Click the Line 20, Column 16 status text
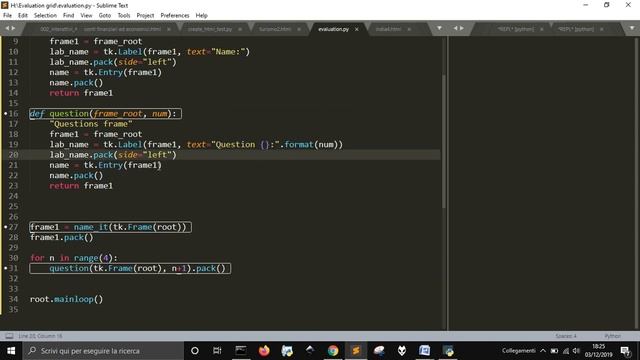This screenshot has width=640, height=360. click(x=40, y=336)
